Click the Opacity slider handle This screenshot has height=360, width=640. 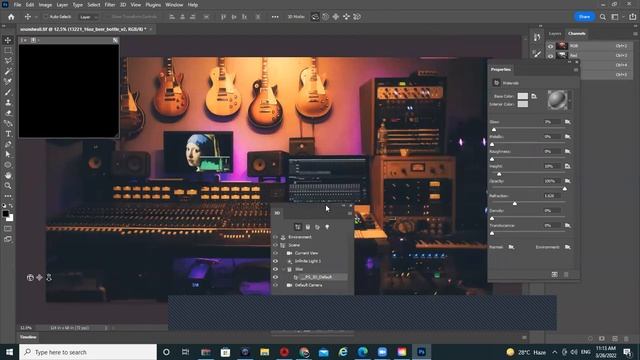click(x=565, y=189)
